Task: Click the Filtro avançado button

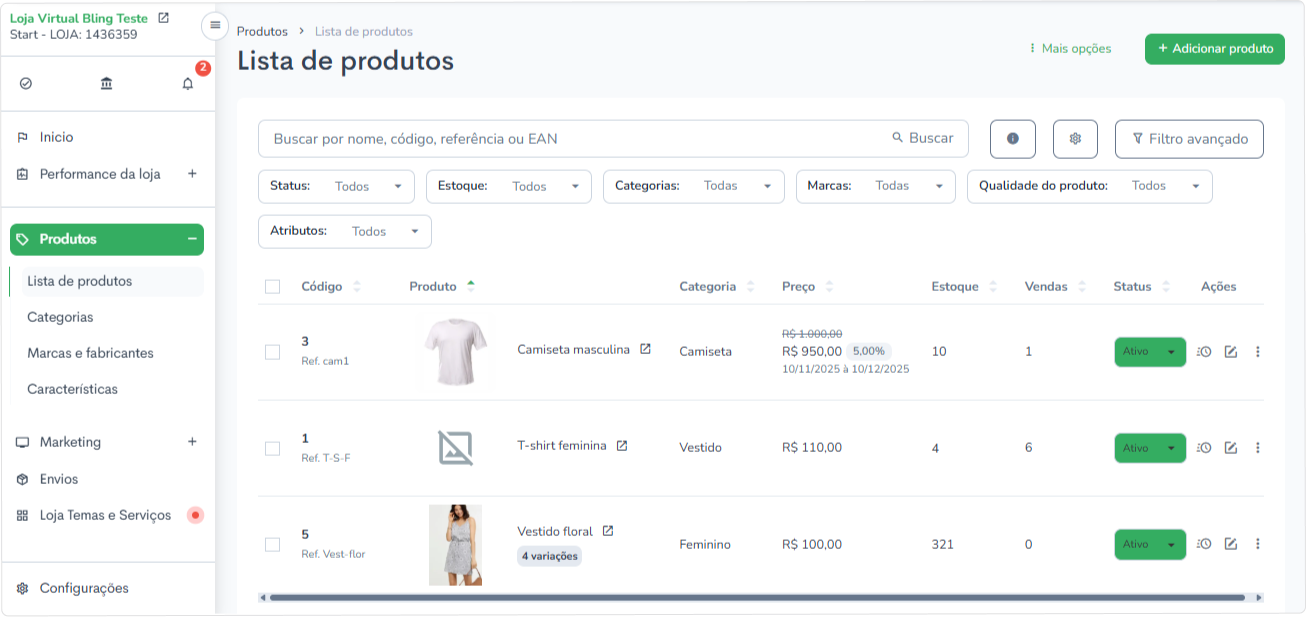Action: [x=1189, y=139]
